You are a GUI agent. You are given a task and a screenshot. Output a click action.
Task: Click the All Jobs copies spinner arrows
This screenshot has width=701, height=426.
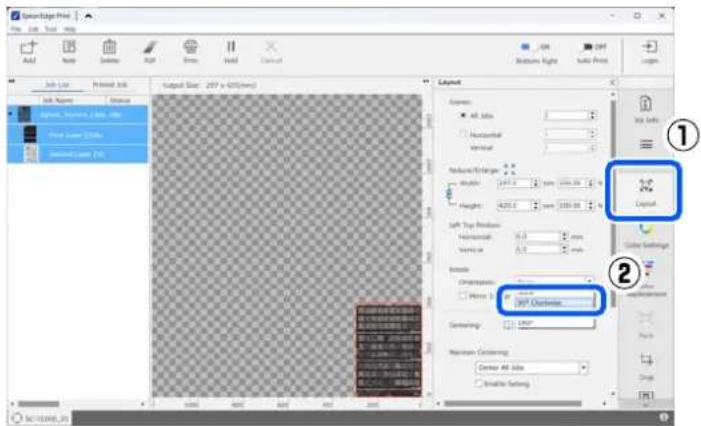(x=592, y=115)
